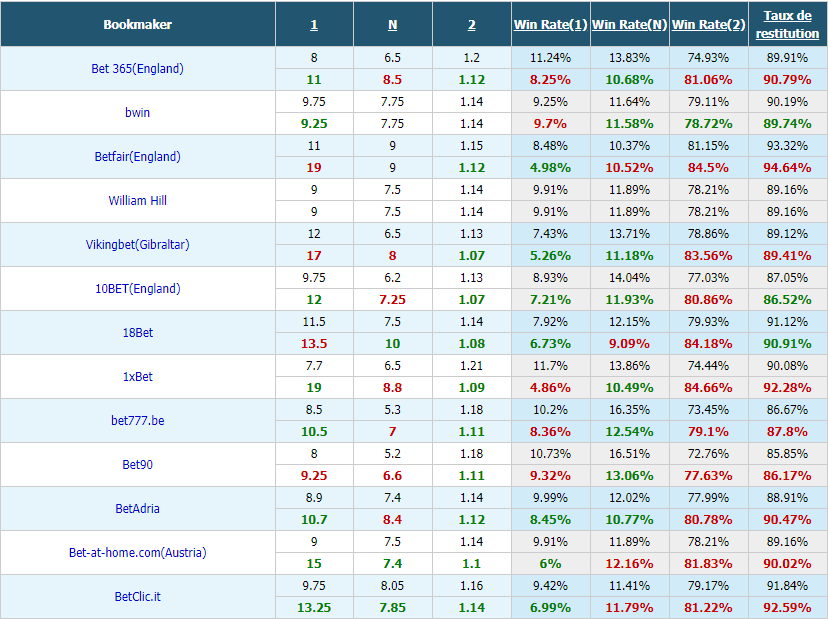The height and width of the screenshot is (619, 828).
Task: Sort by the Taux de restitution header
Action: pos(787,24)
